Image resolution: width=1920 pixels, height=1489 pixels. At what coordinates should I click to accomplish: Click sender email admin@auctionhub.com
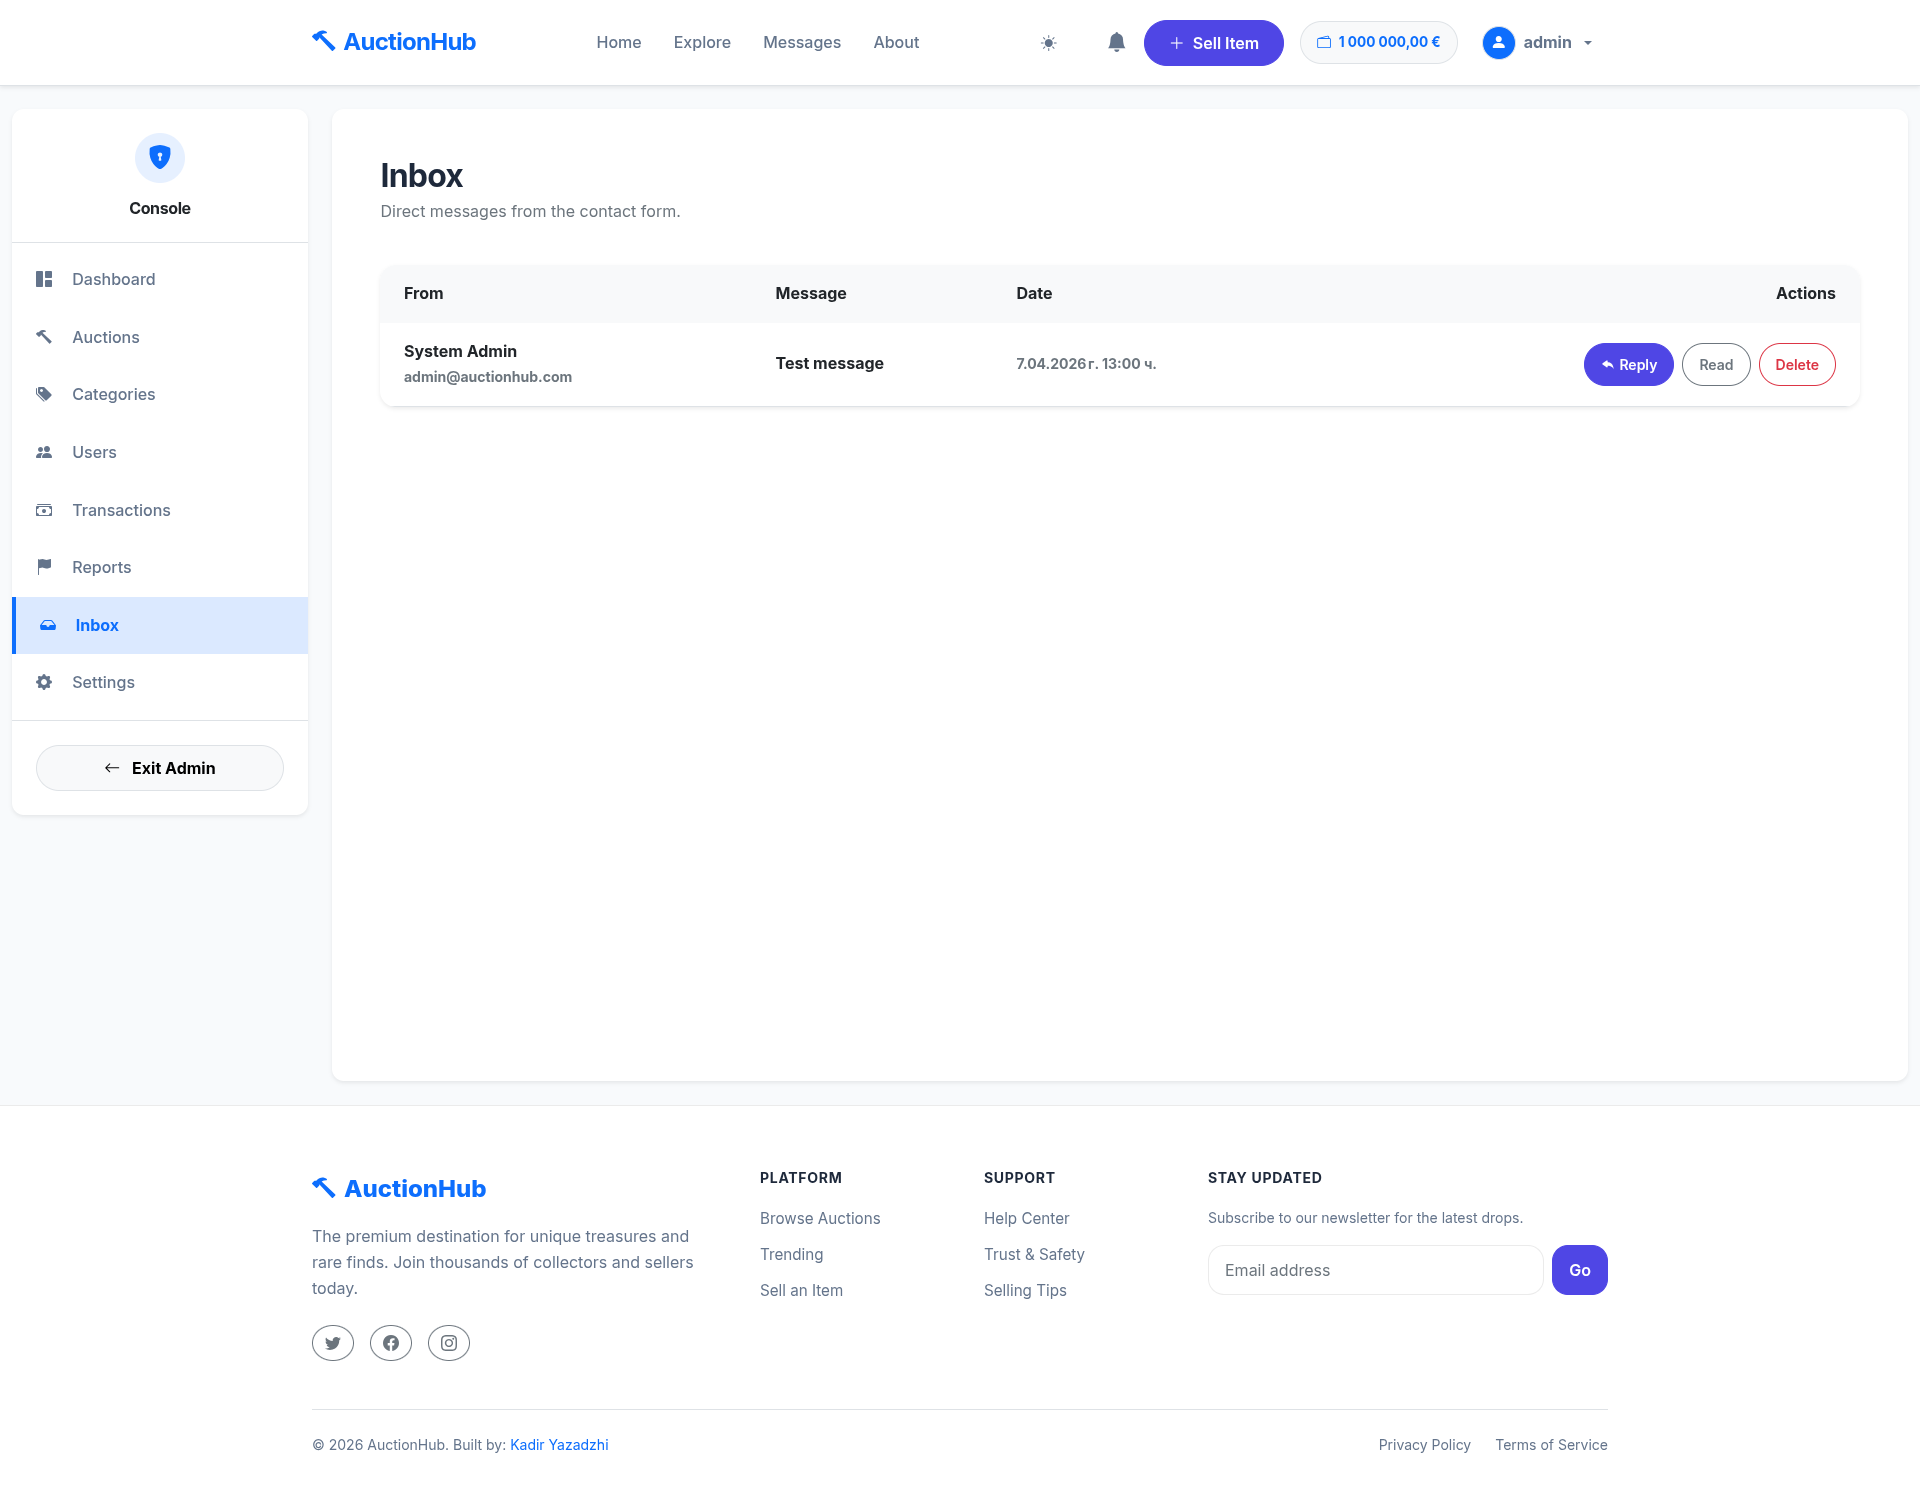click(x=488, y=377)
